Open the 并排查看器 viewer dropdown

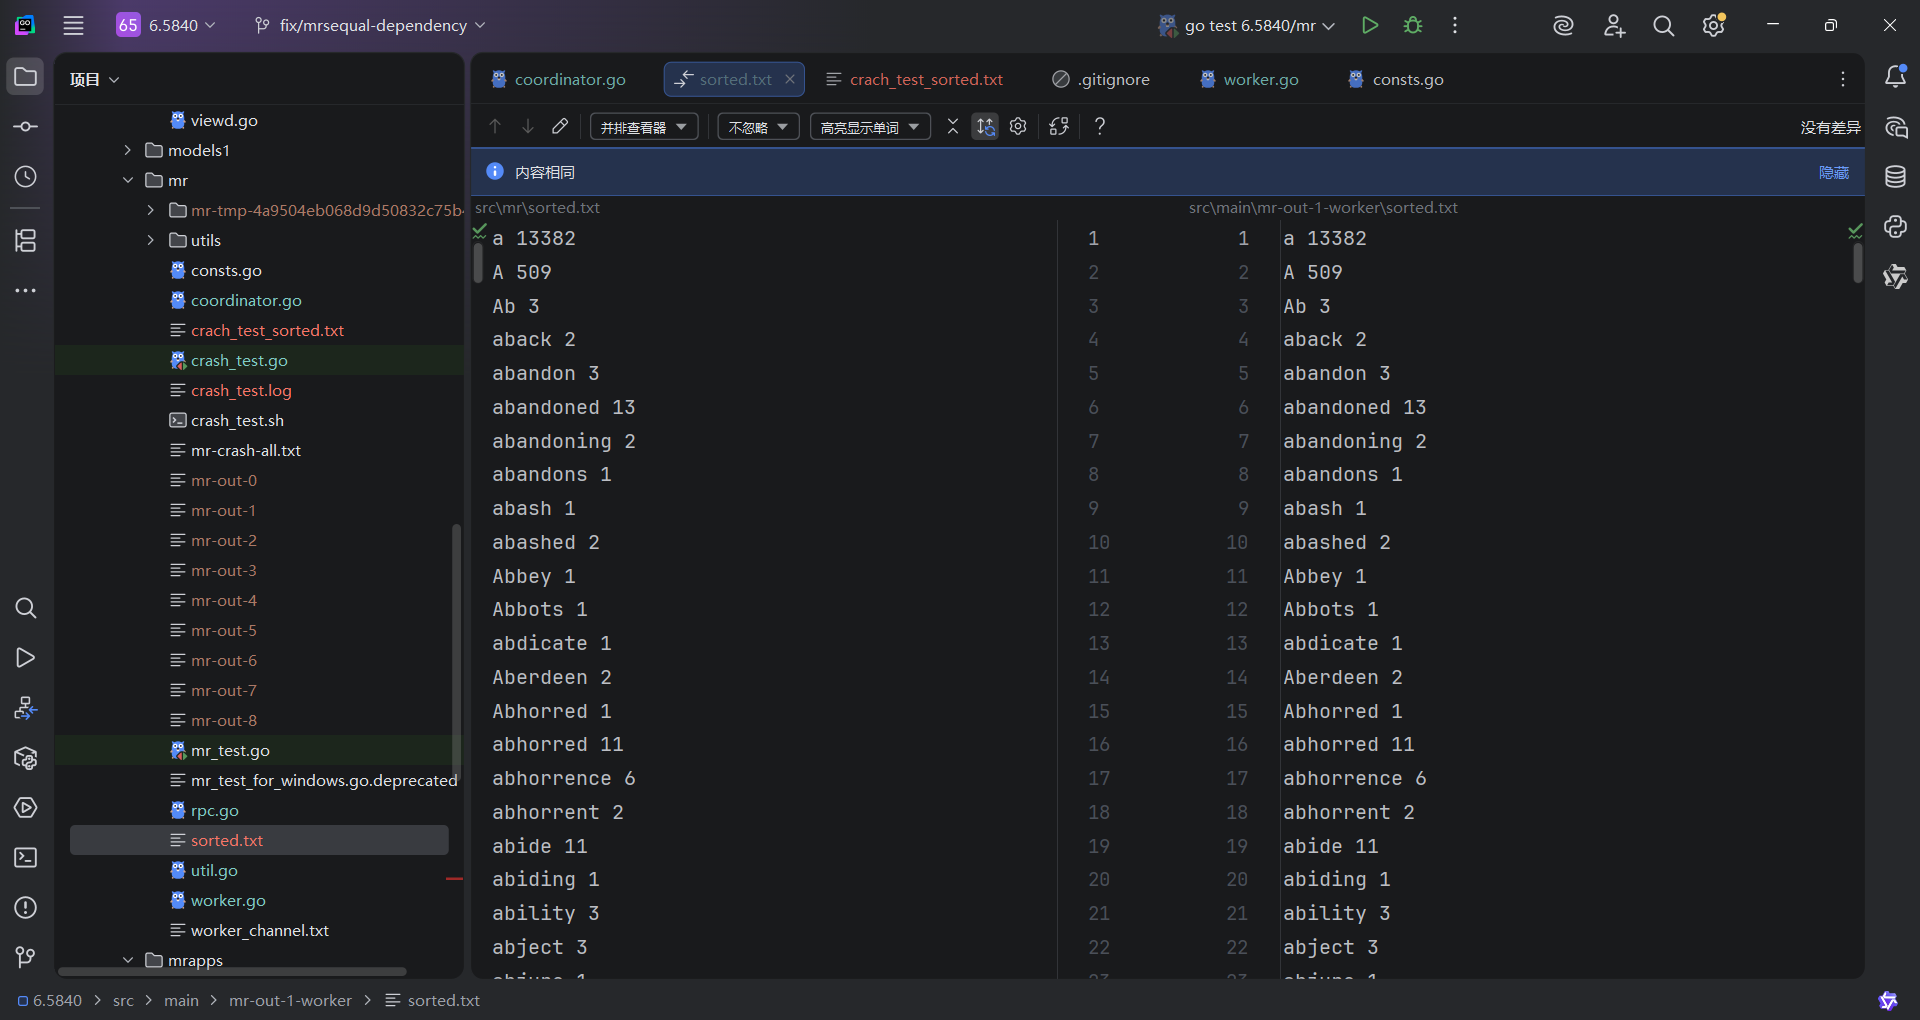643,127
